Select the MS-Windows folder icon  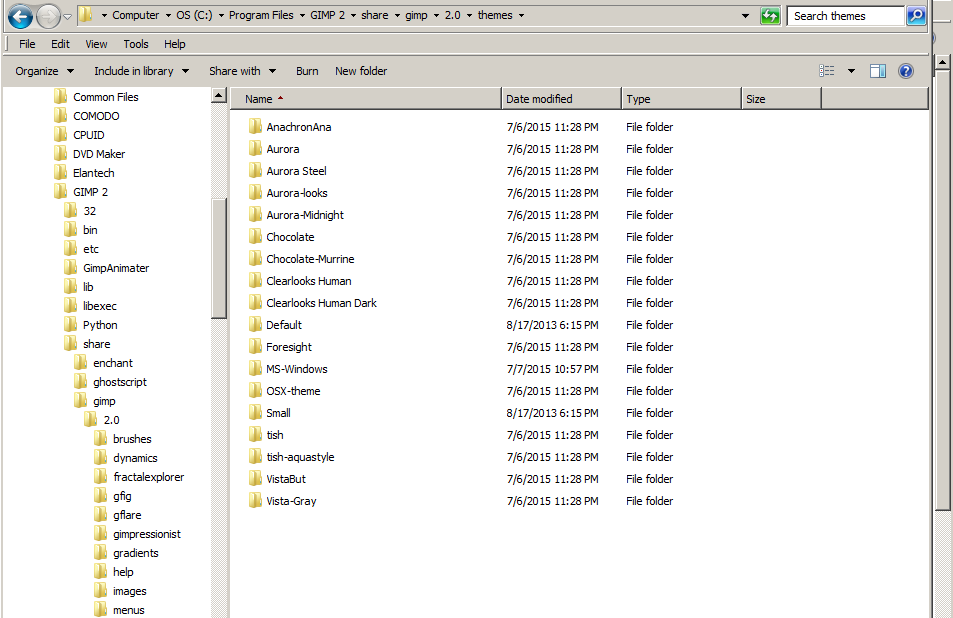pyautogui.click(x=255, y=368)
